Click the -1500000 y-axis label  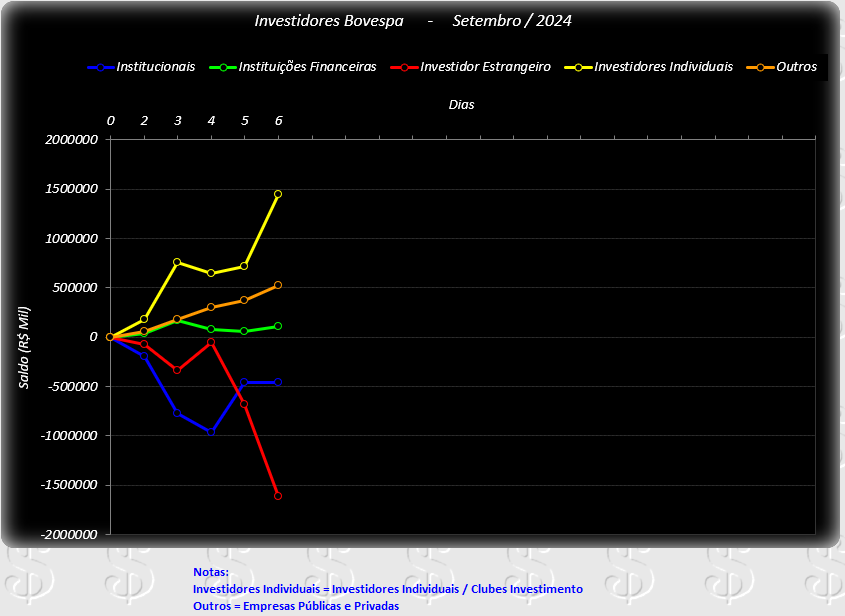coord(70,485)
